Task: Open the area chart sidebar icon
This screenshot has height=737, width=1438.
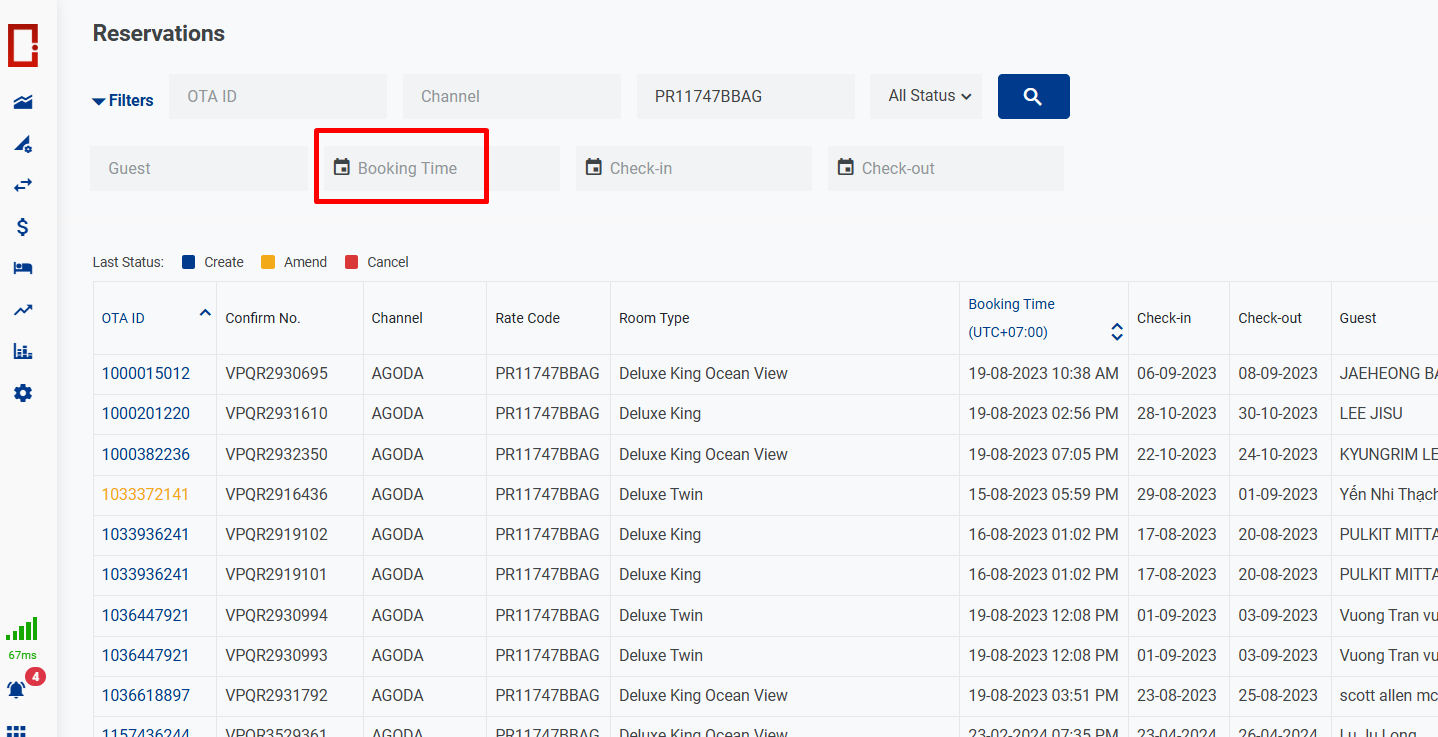Action: [x=22, y=102]
